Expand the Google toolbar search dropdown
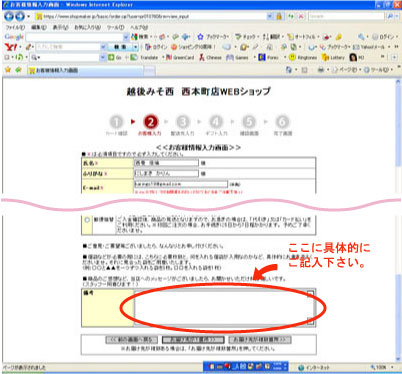 [126, 37]
